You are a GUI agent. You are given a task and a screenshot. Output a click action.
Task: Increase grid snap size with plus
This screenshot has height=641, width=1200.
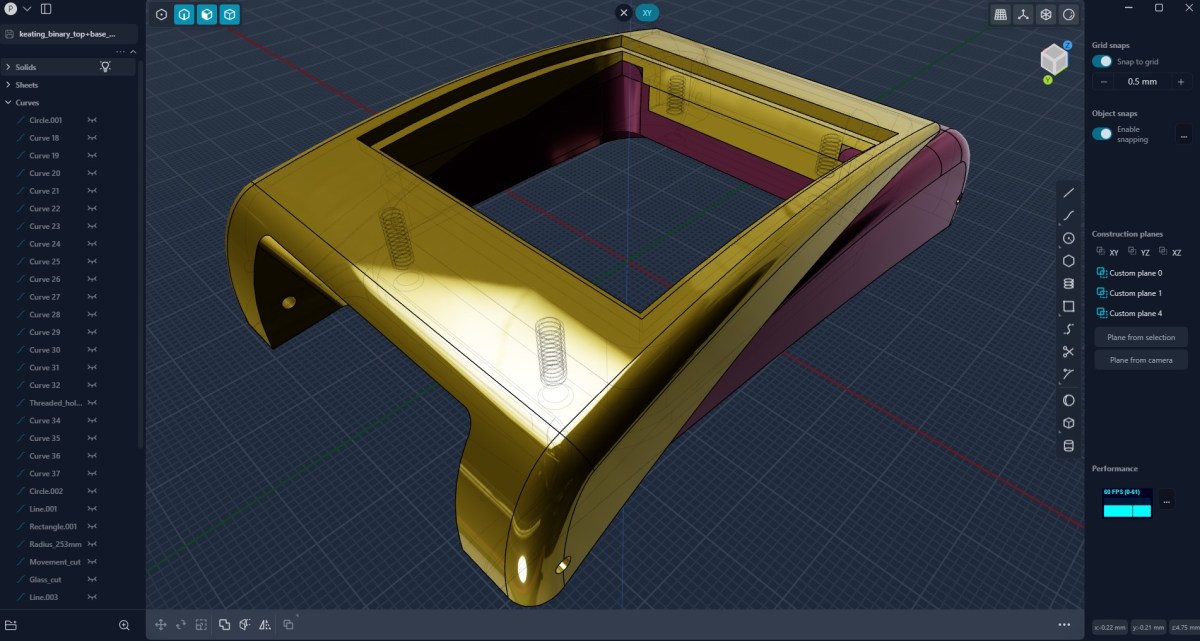1178,82
